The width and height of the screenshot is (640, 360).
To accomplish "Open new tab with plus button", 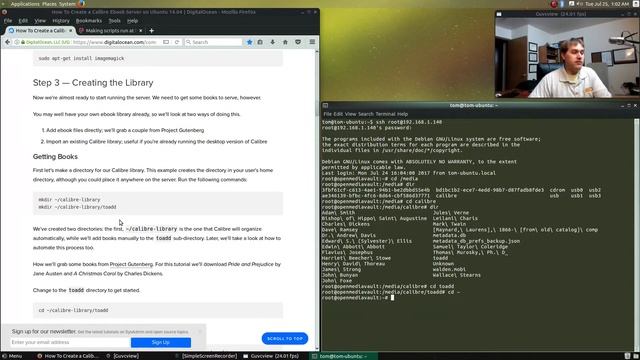I will (x=151, y=31).
